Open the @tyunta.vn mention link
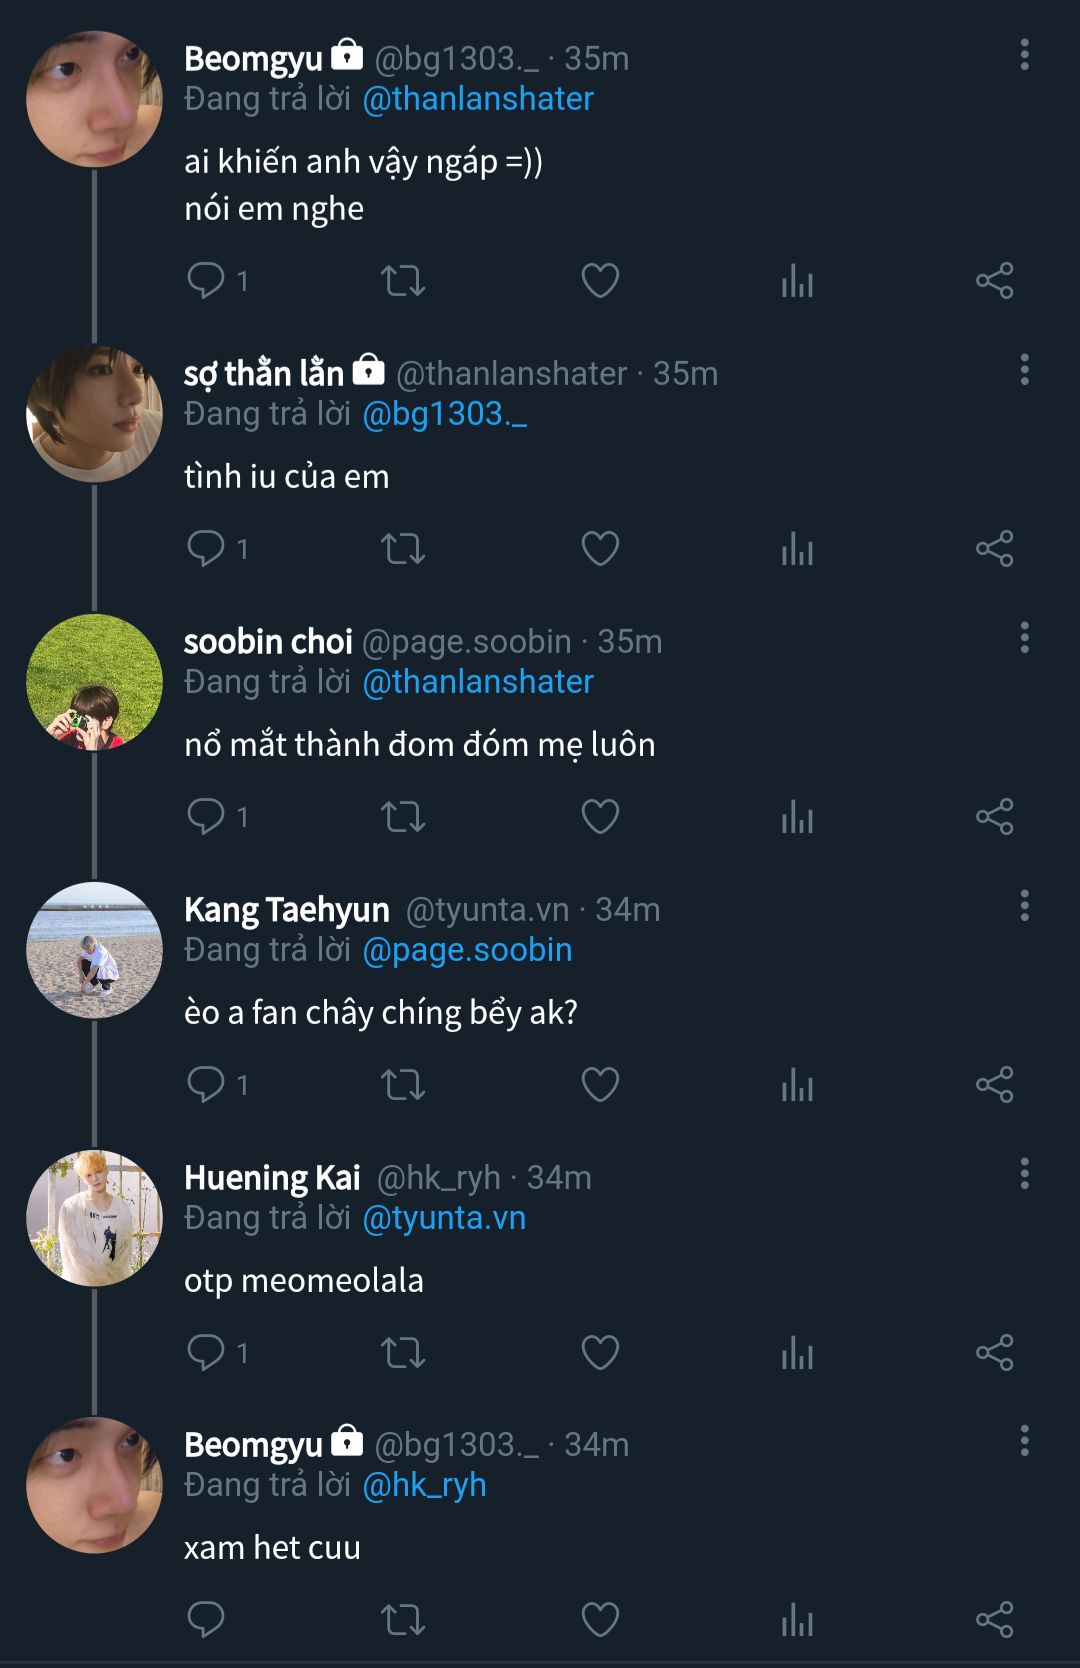The width and height of the screenshot is (1080, 1668). [x=444, y=1218]
